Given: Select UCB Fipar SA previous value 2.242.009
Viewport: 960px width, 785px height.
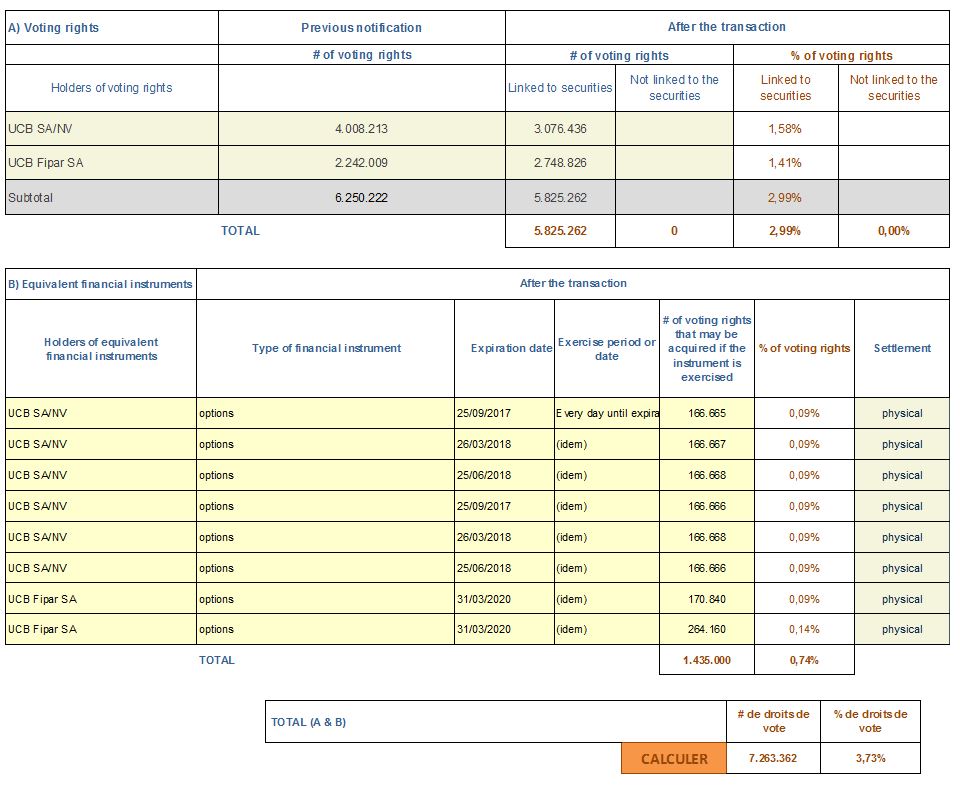Looking at the screenshot, I should (x=361, y=163).
